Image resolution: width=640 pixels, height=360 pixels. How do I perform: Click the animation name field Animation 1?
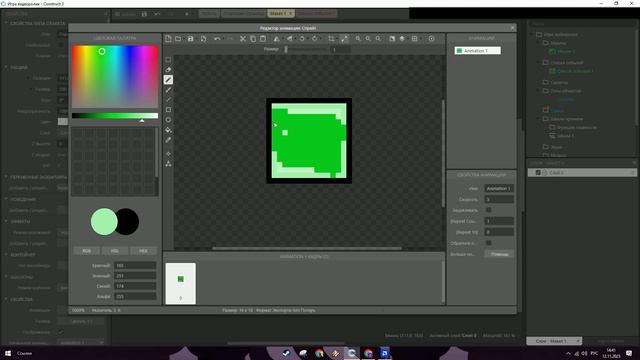click(499, 188)
